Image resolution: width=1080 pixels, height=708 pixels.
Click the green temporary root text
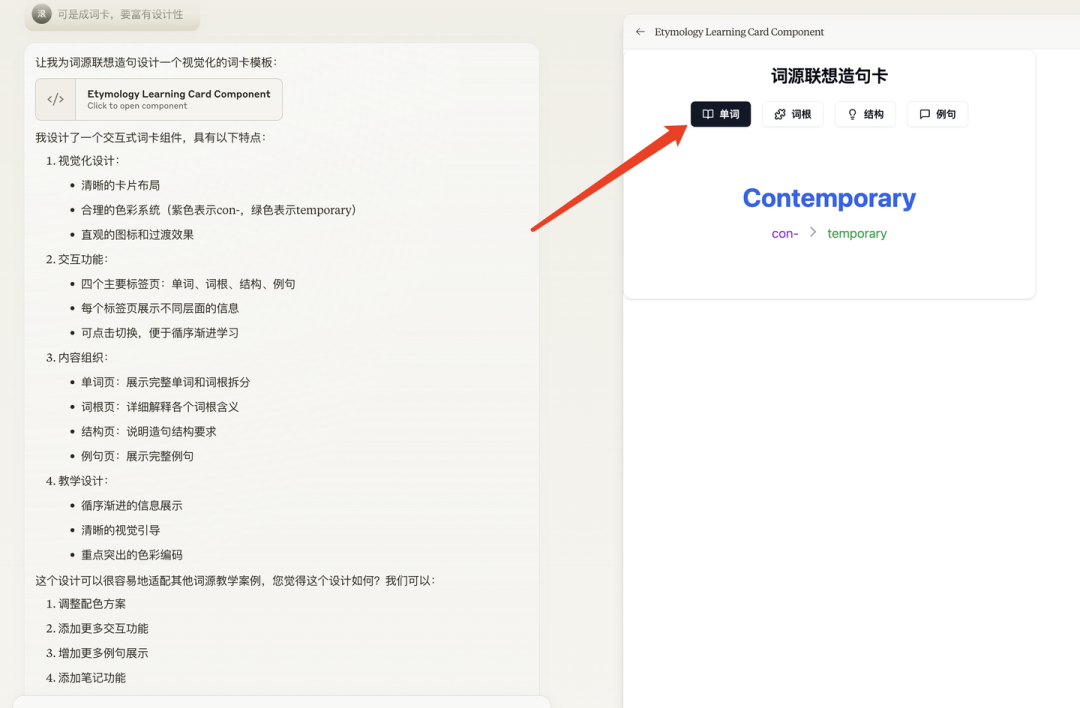pyautogui.click(x=857, y=233)
